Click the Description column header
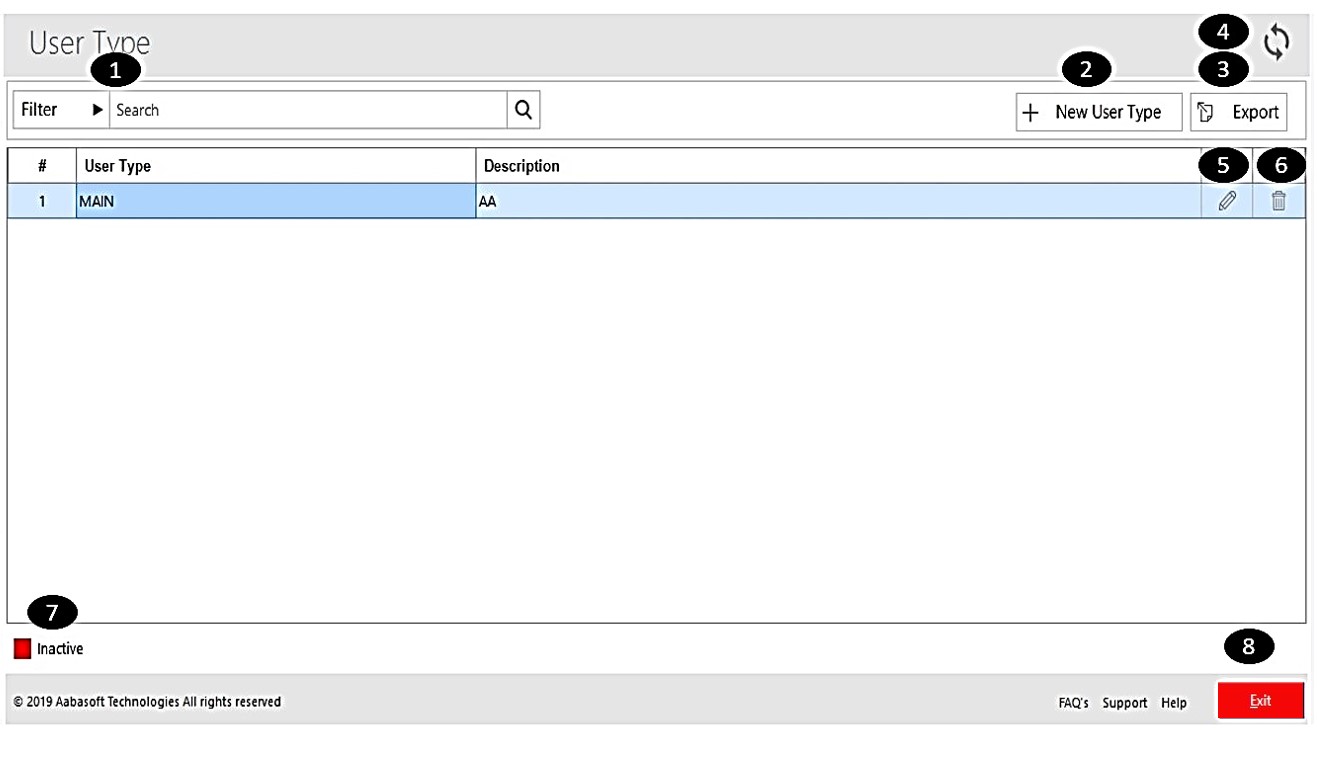This screenshot has width=1317, height=766. point(520,165)
